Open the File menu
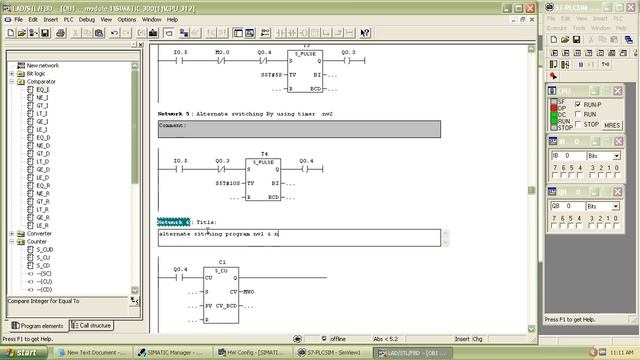This screenshot has height=360, width=640. tap(19, 20)
